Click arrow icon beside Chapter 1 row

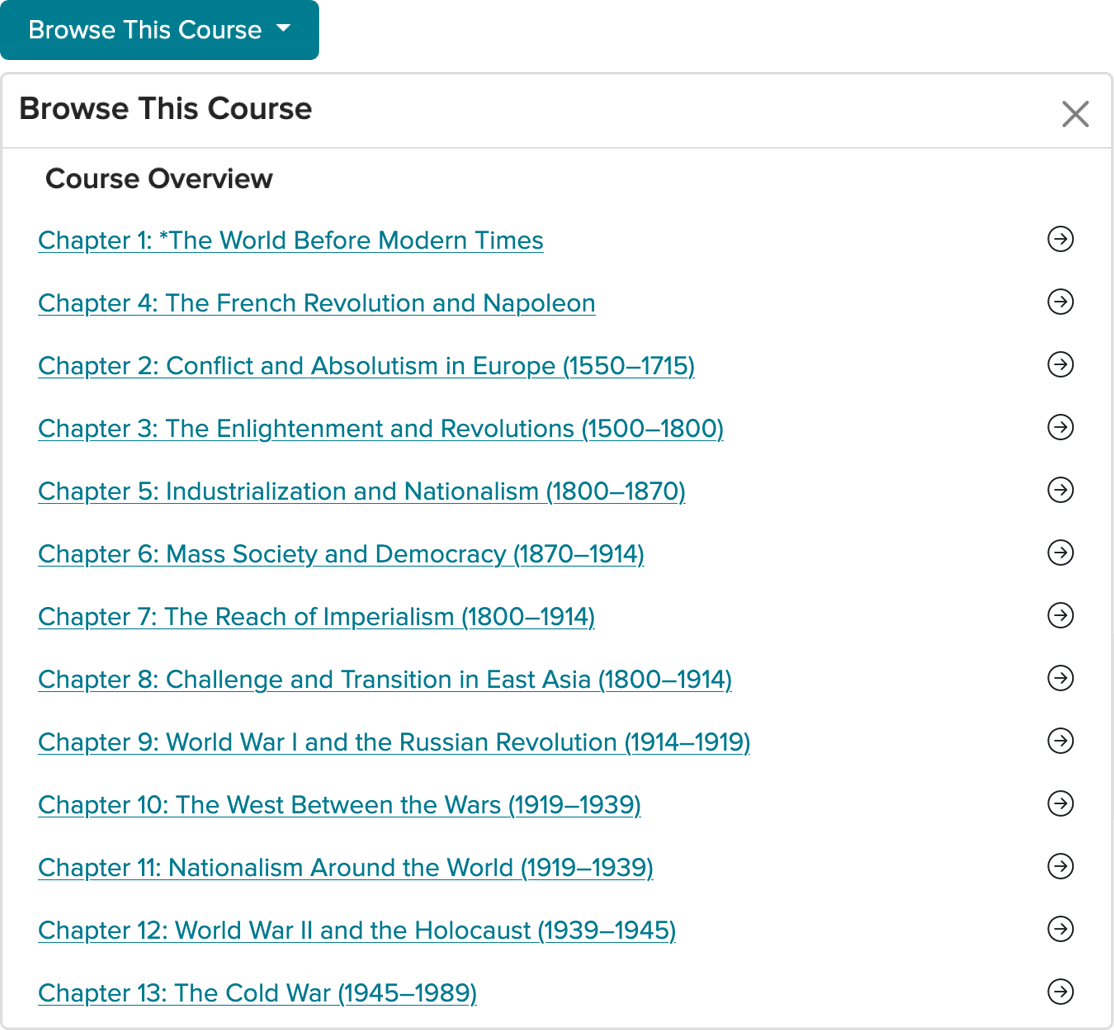[1060, 239]
